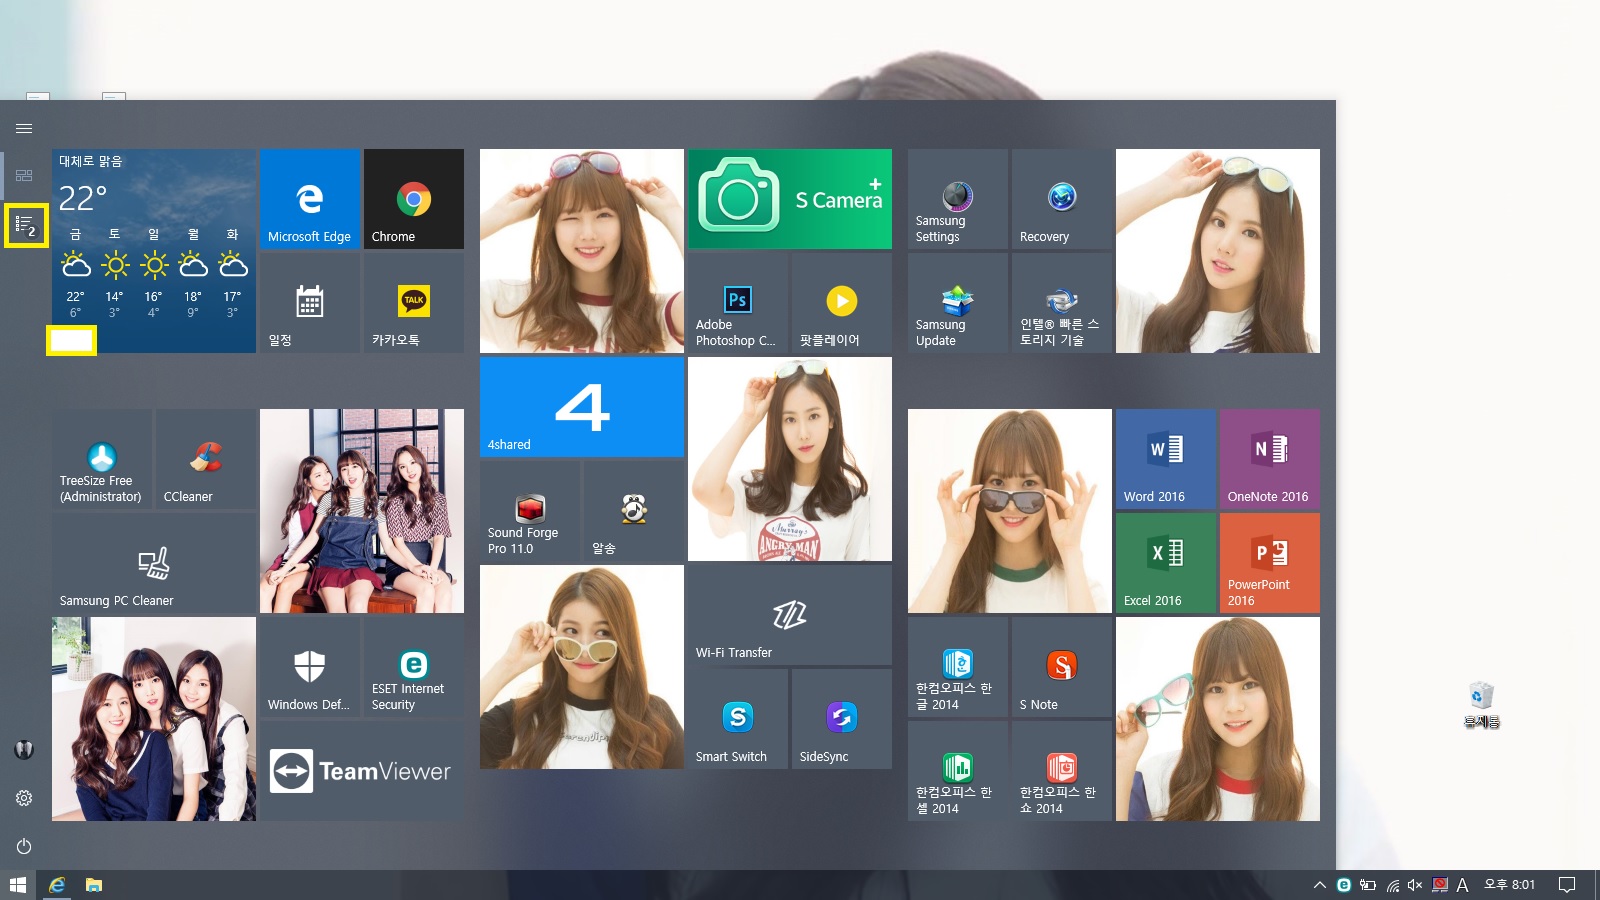The image size is (1600, 900).
Task: Open Intel Rapid Storage Technology tile
Action: pyautogui.click(x=1061, y=303)
